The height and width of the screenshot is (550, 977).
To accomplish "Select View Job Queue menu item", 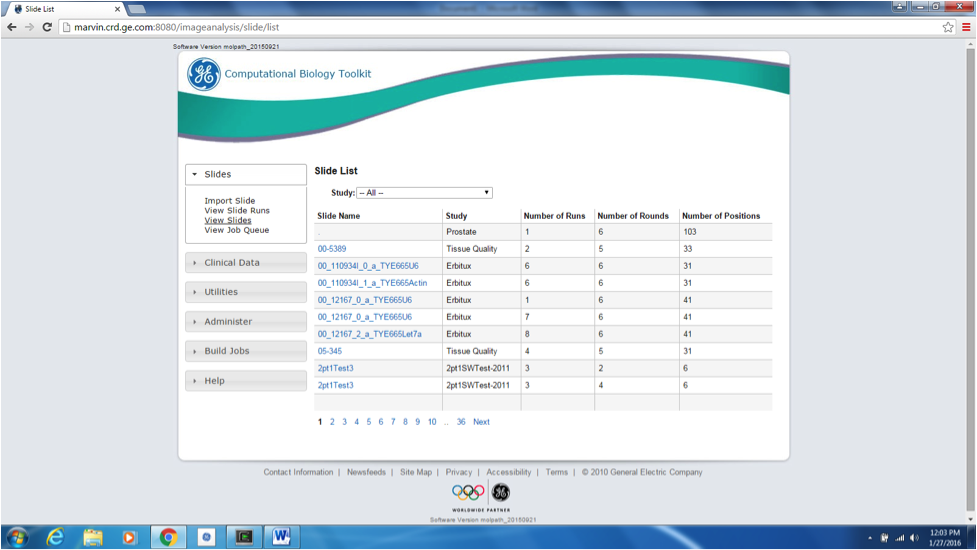I will pyautogui.click(x=237, y=230).
